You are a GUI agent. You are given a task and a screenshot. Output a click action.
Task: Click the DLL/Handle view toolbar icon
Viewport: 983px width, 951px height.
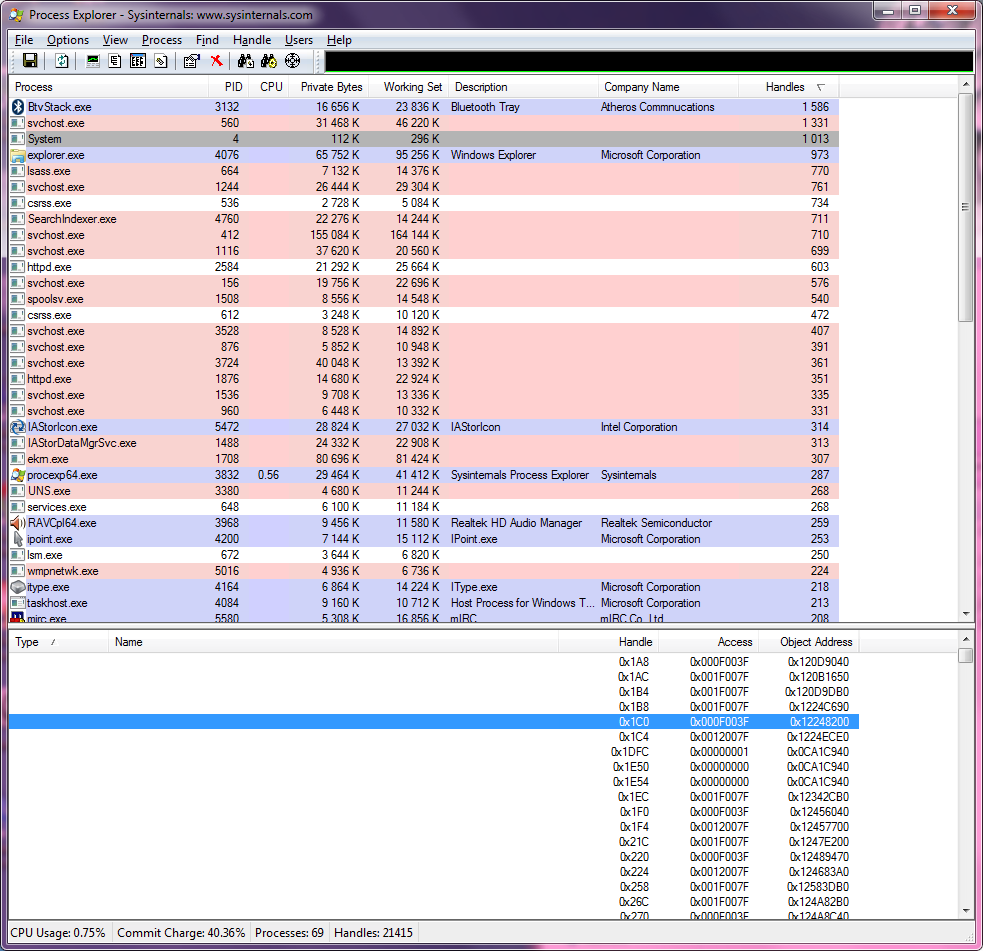point(161,61)
